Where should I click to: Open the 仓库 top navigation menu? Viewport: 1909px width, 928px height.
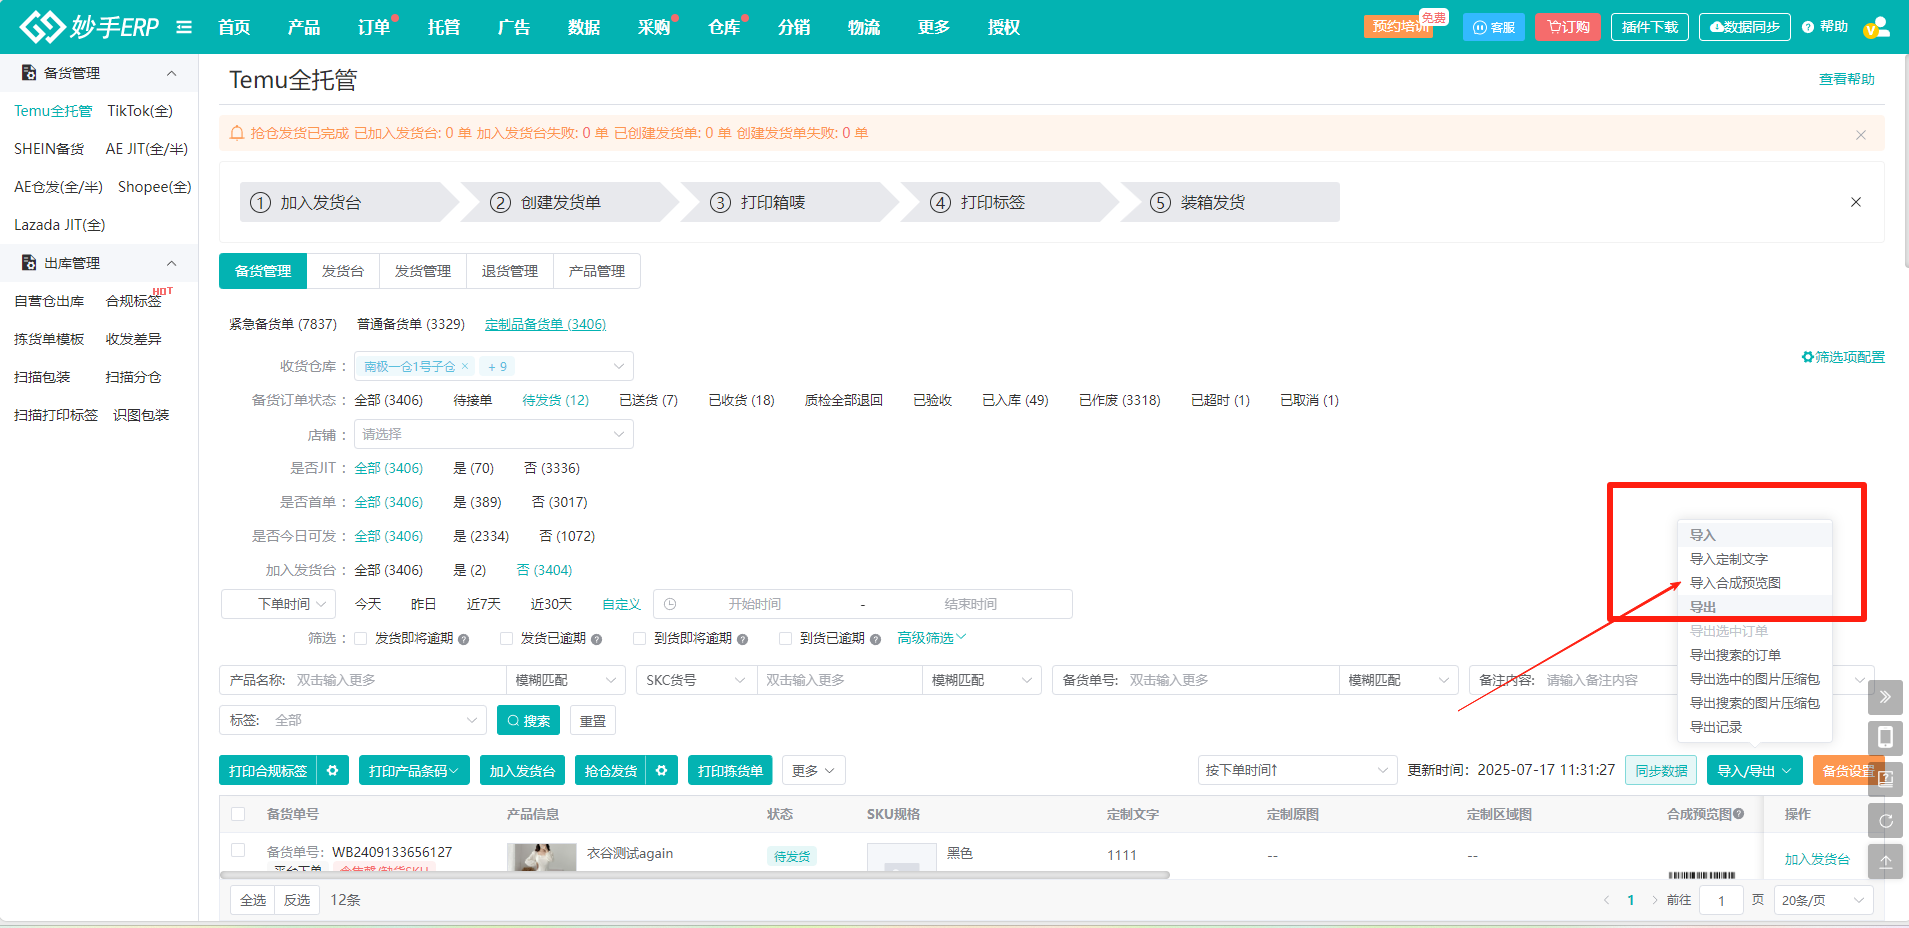tap(725, 27)
